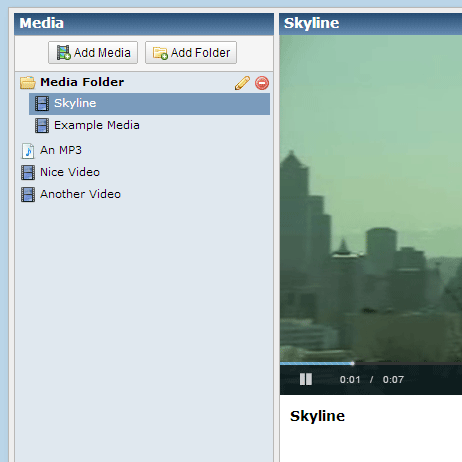Delete Media Folder using the red minus icon
The width and height of the screenshot is (462, 462).
coord(262,83)
